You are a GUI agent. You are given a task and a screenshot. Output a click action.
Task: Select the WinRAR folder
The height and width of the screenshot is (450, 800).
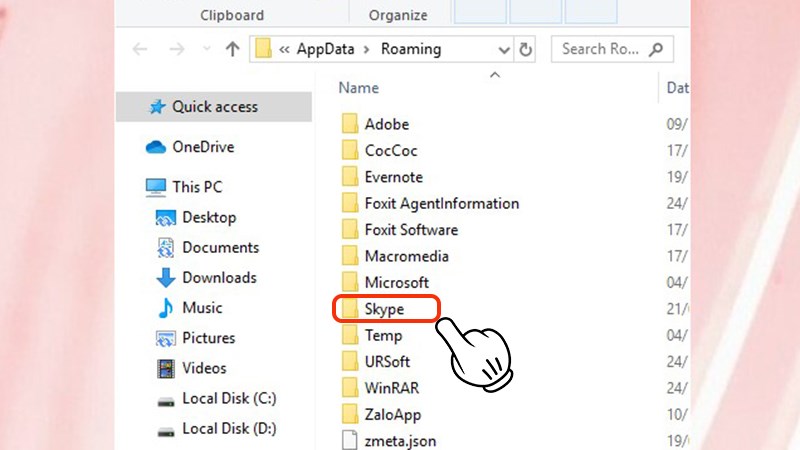[x=392, y=388]
